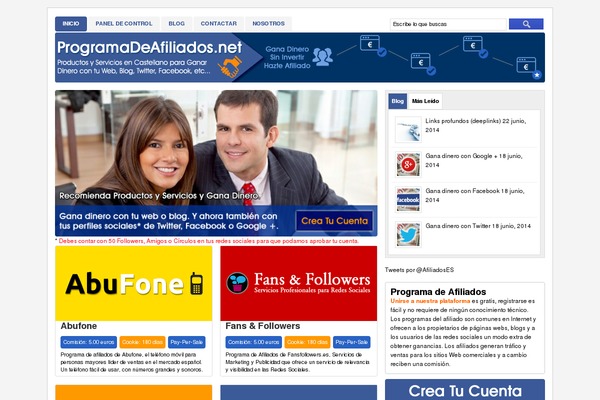Open the CONTACTAR menu item
Viewport: 600px width, 400px height.
pos(218,24)
